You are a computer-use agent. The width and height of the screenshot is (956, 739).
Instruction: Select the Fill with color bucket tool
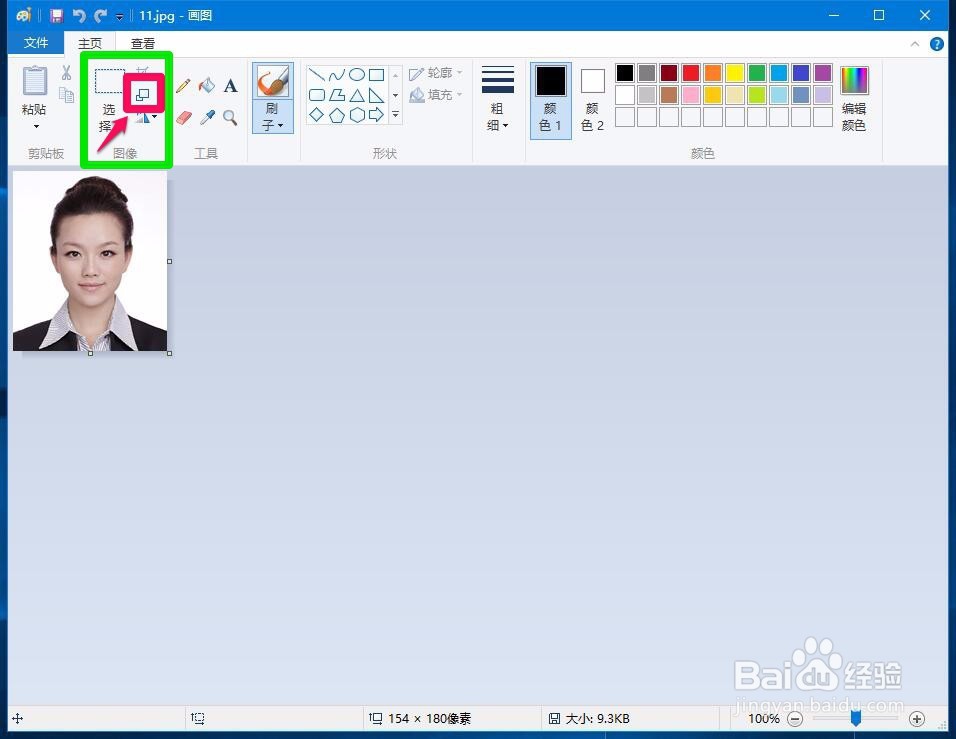click(207, 85)
